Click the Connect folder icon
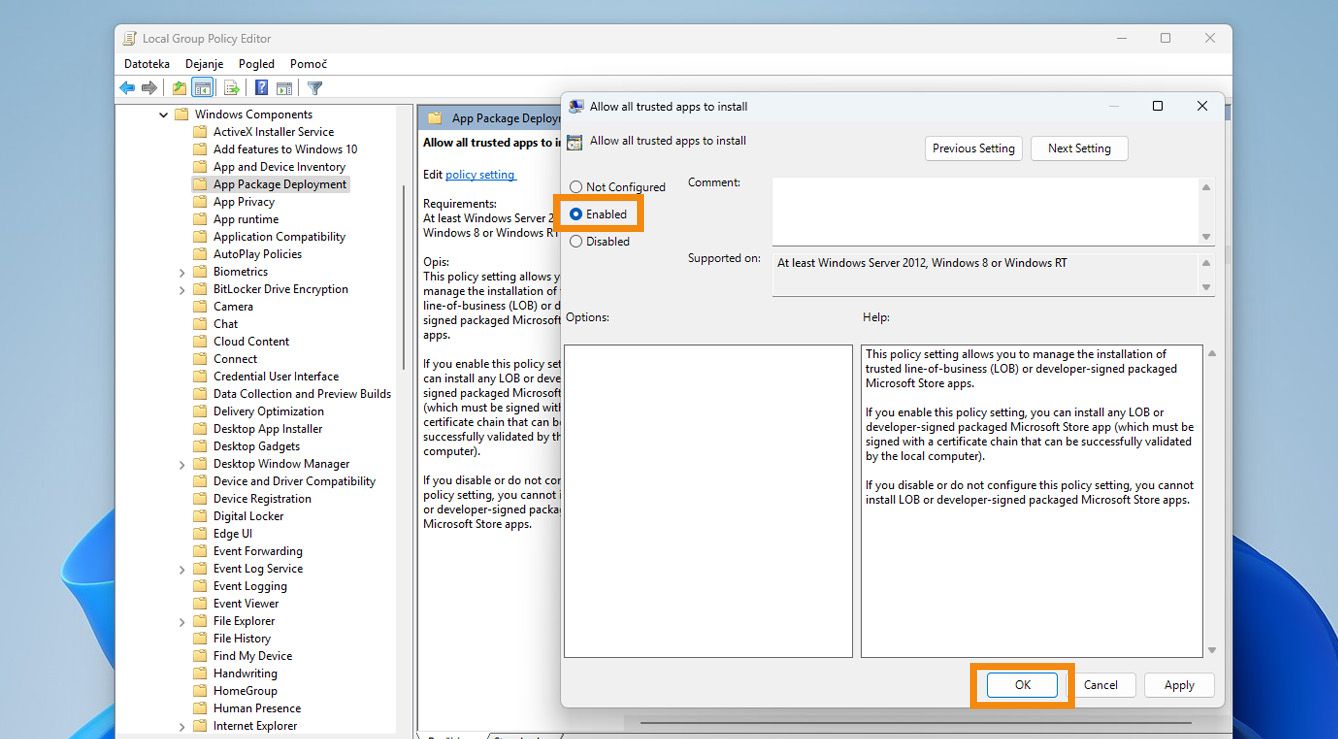The height and width of the screenshot is (739, 1338). (200, 359)
